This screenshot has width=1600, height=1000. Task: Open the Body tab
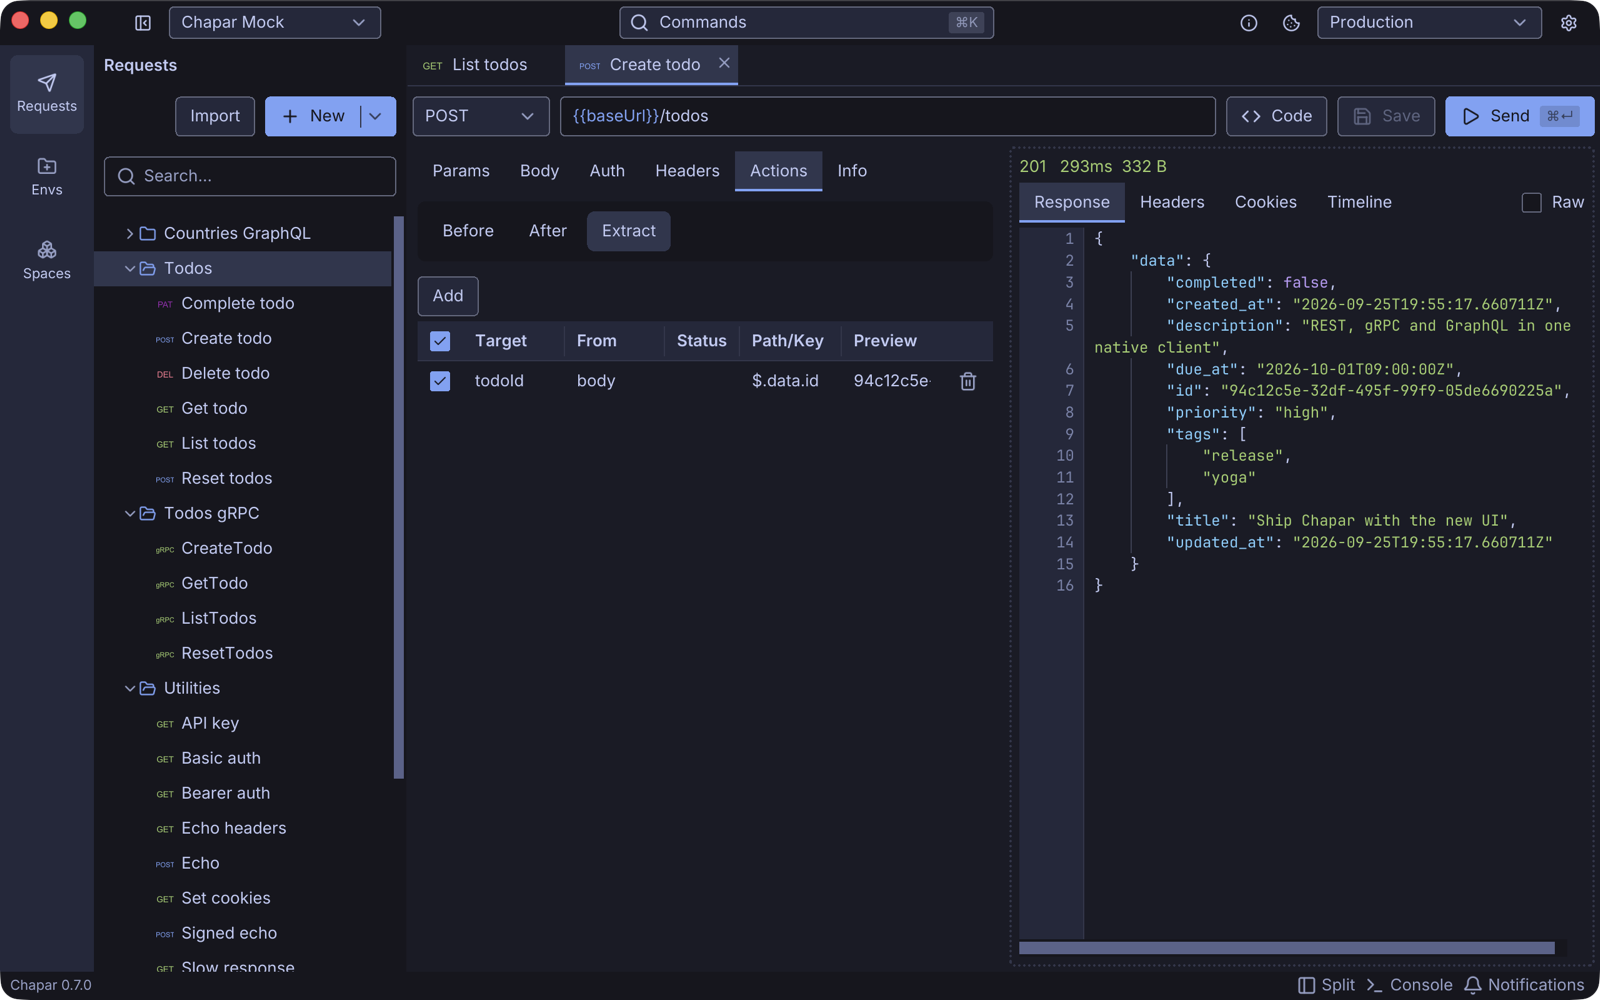pyautogui.click(x=539, y=171)
